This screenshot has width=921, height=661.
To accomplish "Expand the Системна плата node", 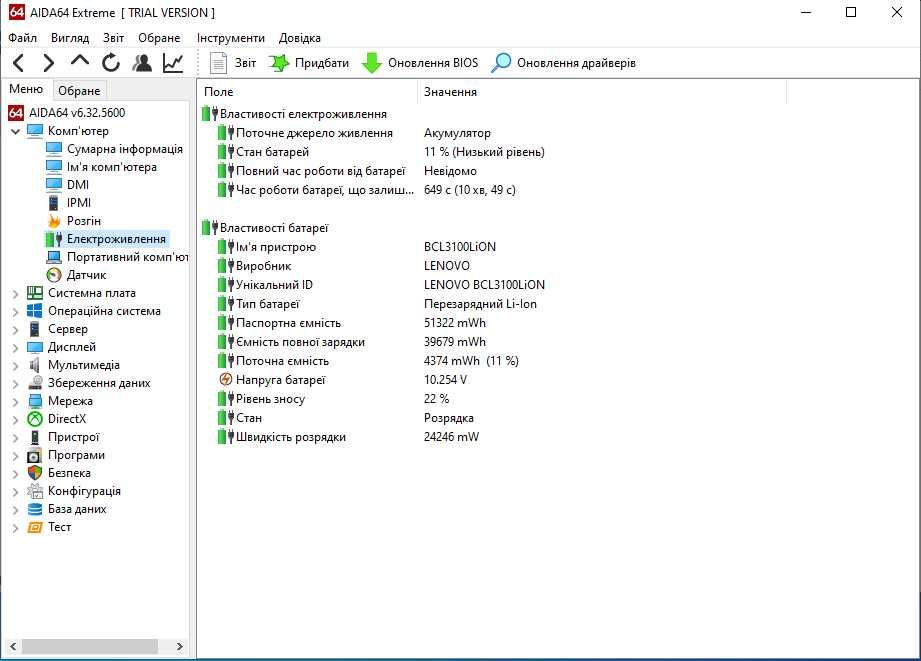I will point(16,293).
